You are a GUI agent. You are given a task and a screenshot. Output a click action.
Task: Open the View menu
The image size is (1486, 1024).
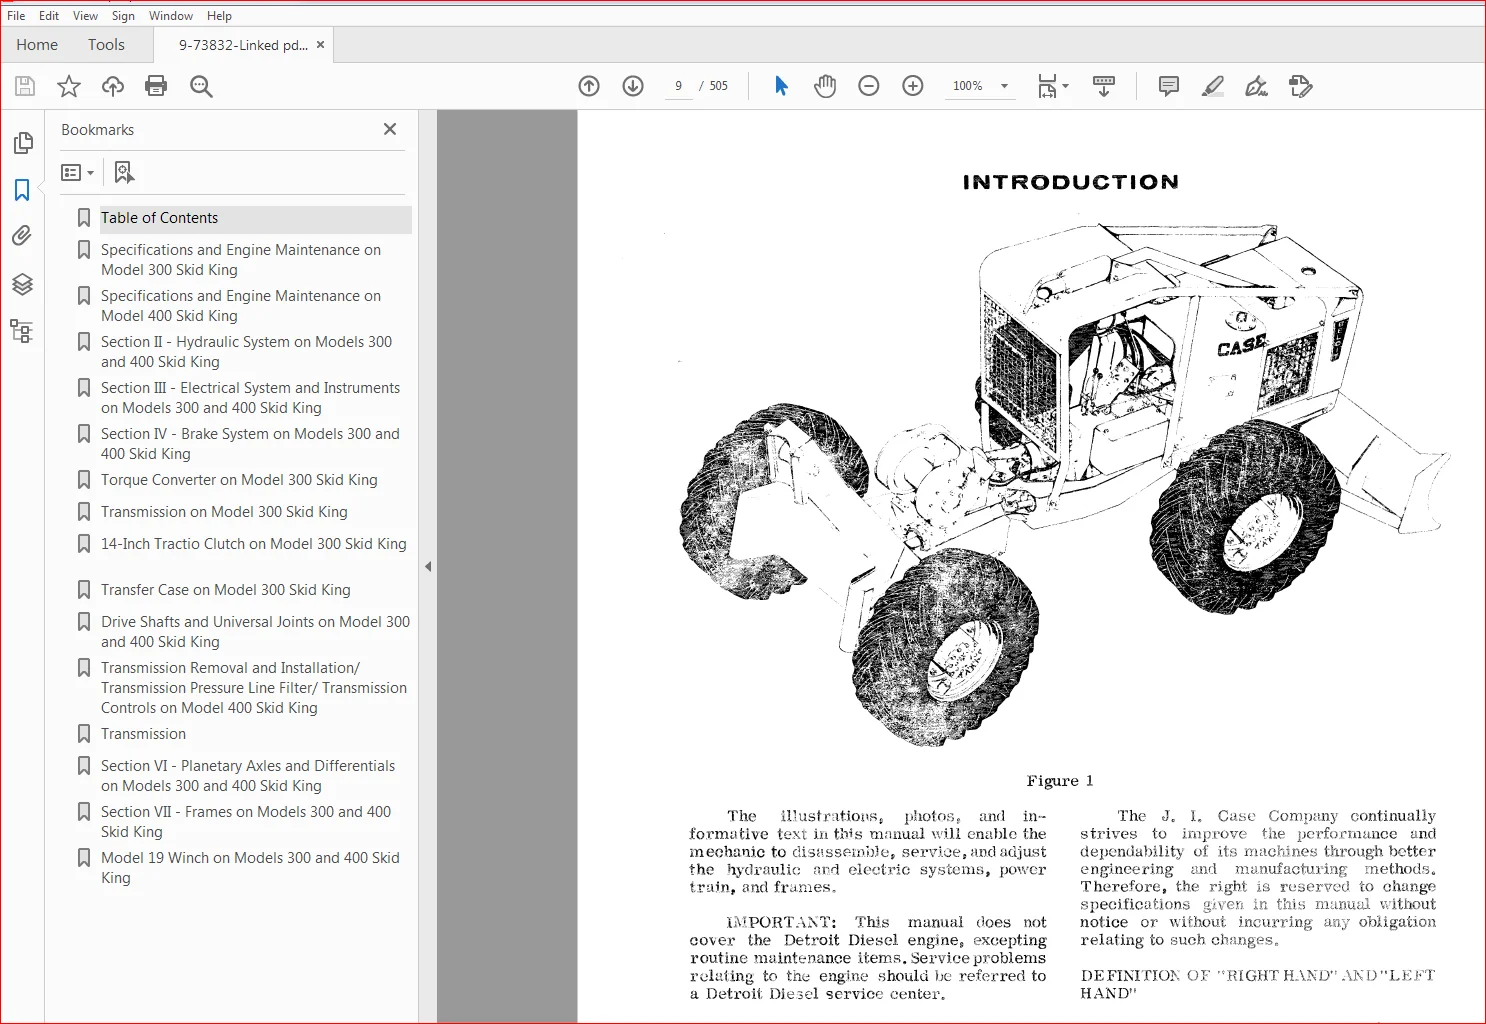(x=86, y=15)
